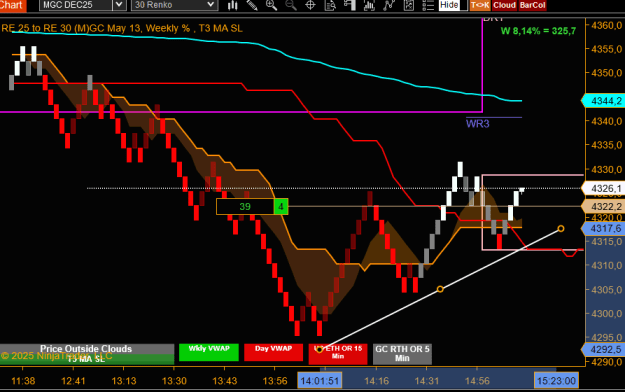The width and height of the screenshot is (625, 392).
Task: Toggle the Cloud display button
Action: pos(504,5)
